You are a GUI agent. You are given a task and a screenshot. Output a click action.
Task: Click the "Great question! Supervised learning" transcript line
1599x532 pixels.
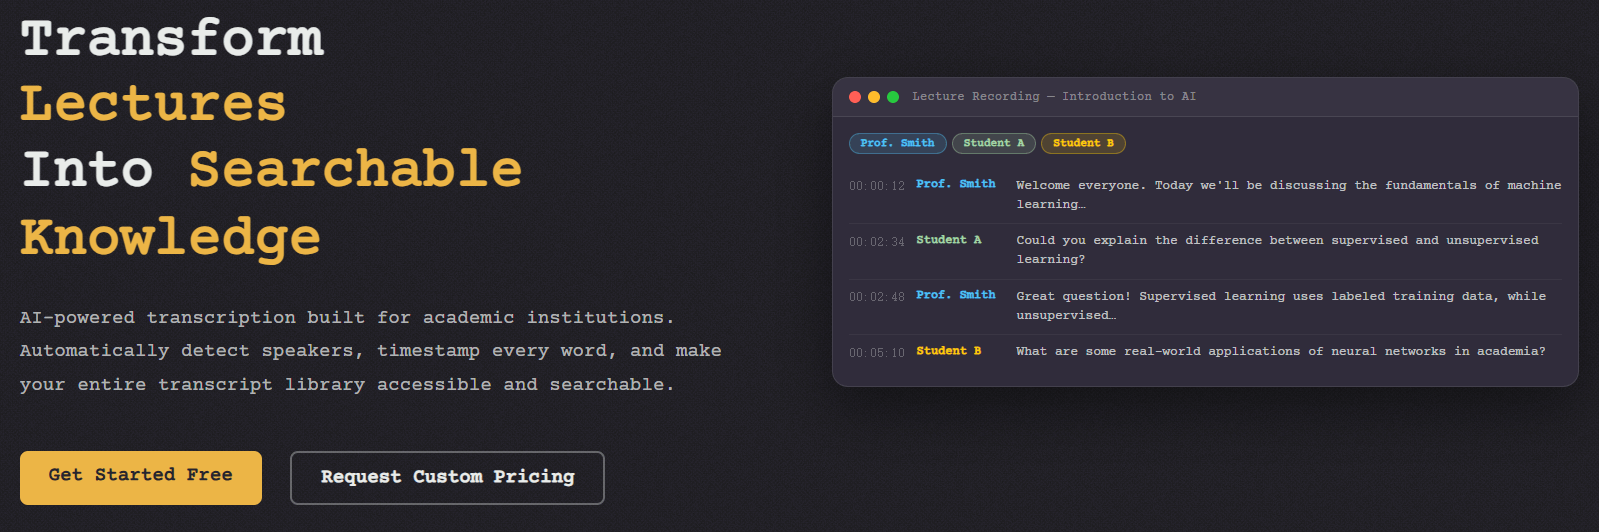1281,306
